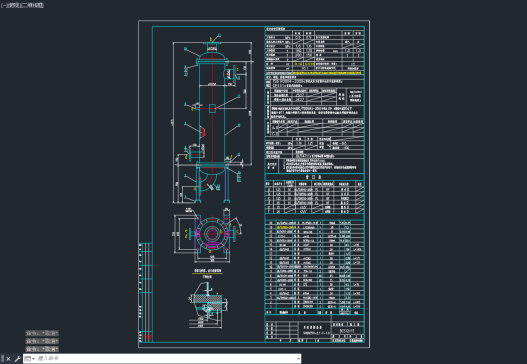Image resolution: width=527 pixels, height=364 pixels.
Task: Open the visual style control in the viewport label
Action: coord(32,5)
